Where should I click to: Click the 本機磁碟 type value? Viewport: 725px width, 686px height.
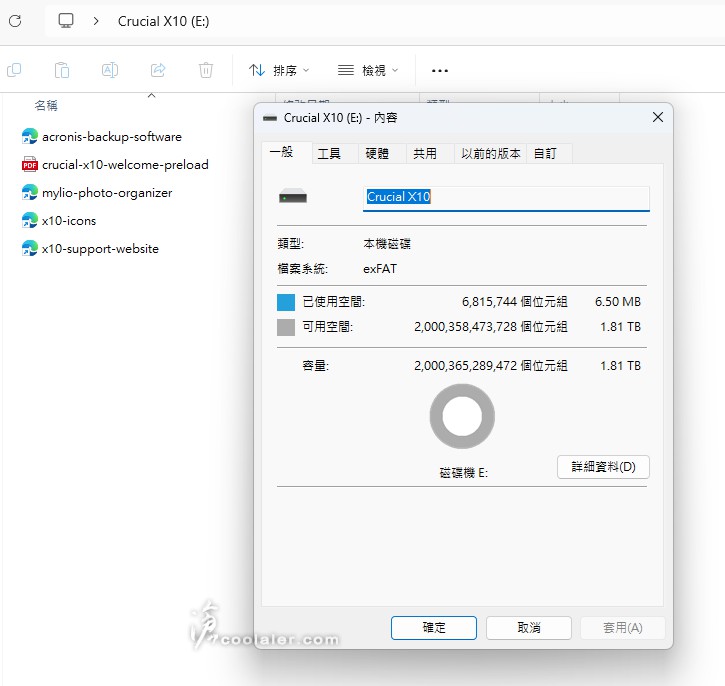(387, 244)
